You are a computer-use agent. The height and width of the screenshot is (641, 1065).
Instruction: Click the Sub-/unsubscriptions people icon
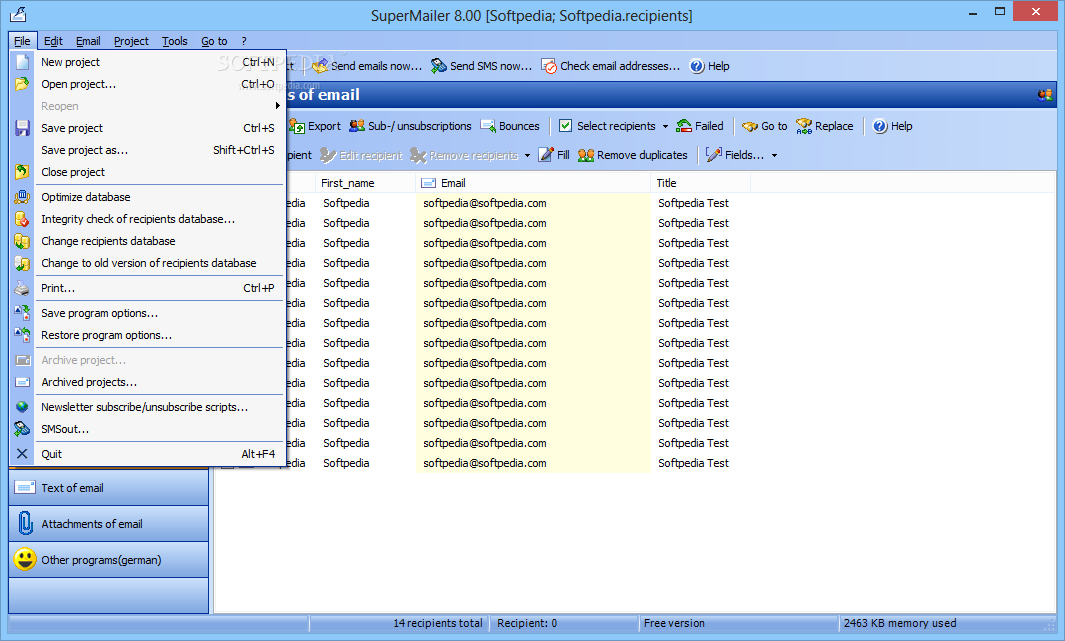point(357,126)
